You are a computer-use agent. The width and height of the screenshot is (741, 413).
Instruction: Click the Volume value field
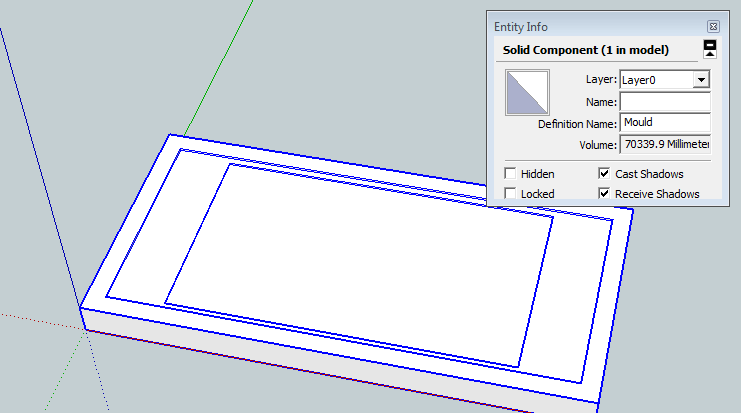[x=665, y=144]
